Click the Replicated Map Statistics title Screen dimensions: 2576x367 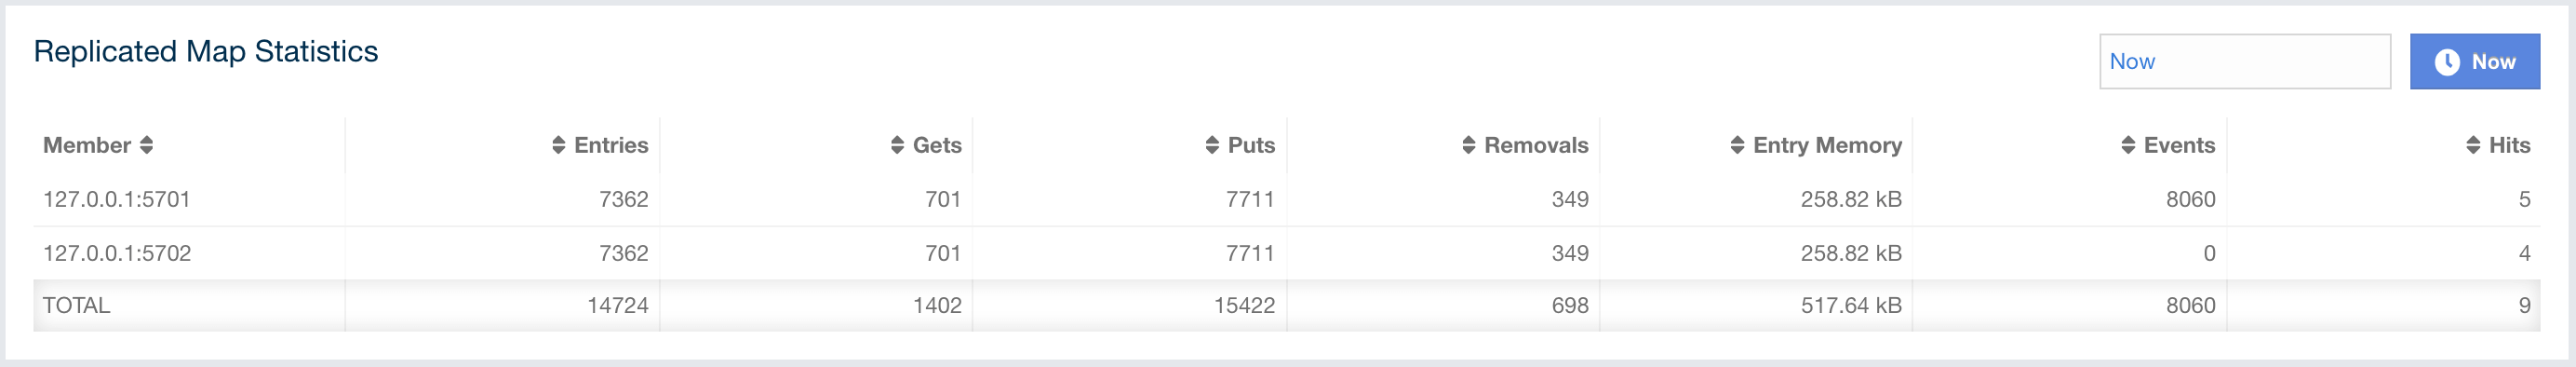(206, 51)
